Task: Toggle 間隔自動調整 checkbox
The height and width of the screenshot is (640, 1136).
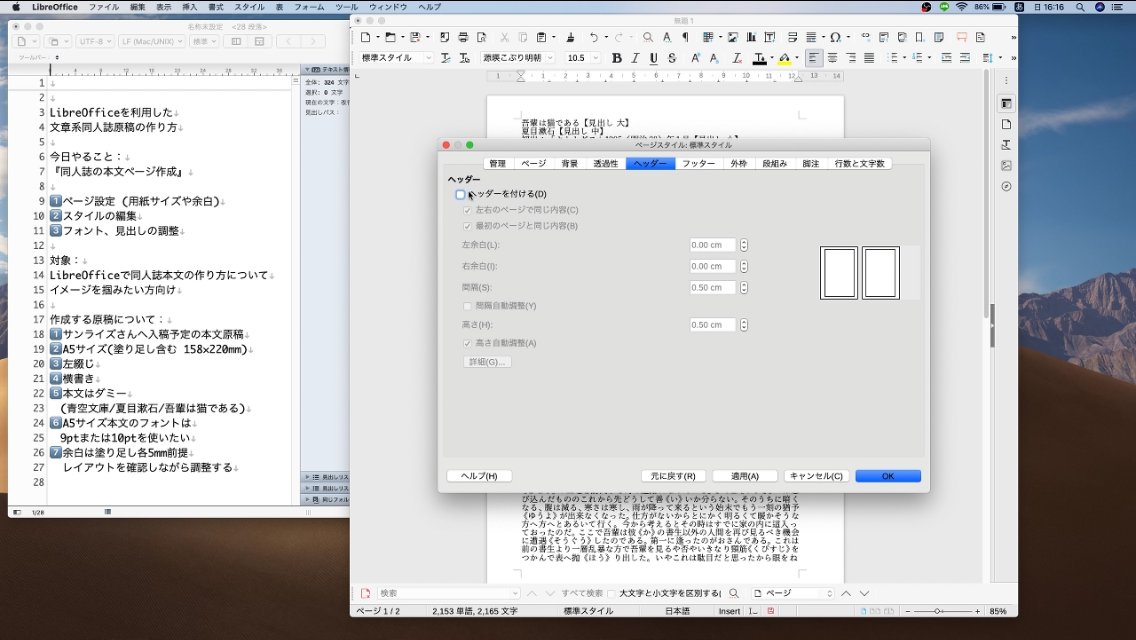Action: pyautogui.click(x=467, y=306)
